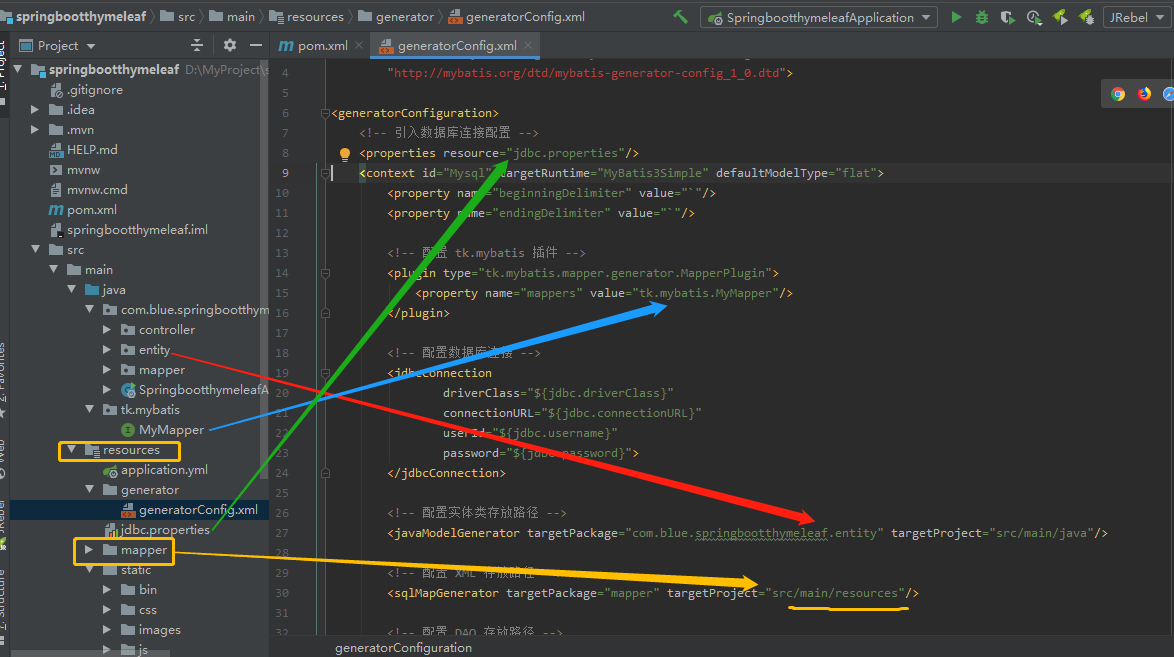Open preview in Chrome browser icon

point(1118,94)
